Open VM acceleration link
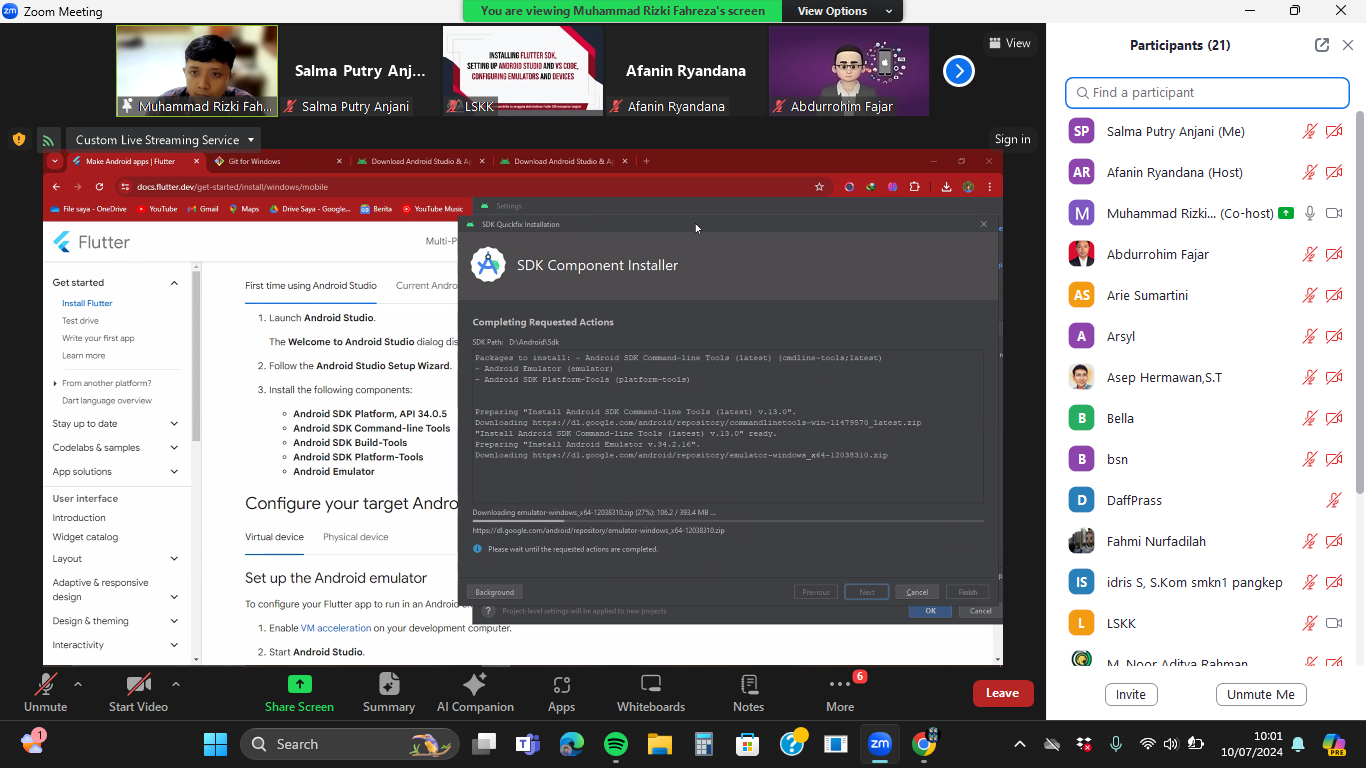Viewport: 1366px width, 768px height. 335,628
